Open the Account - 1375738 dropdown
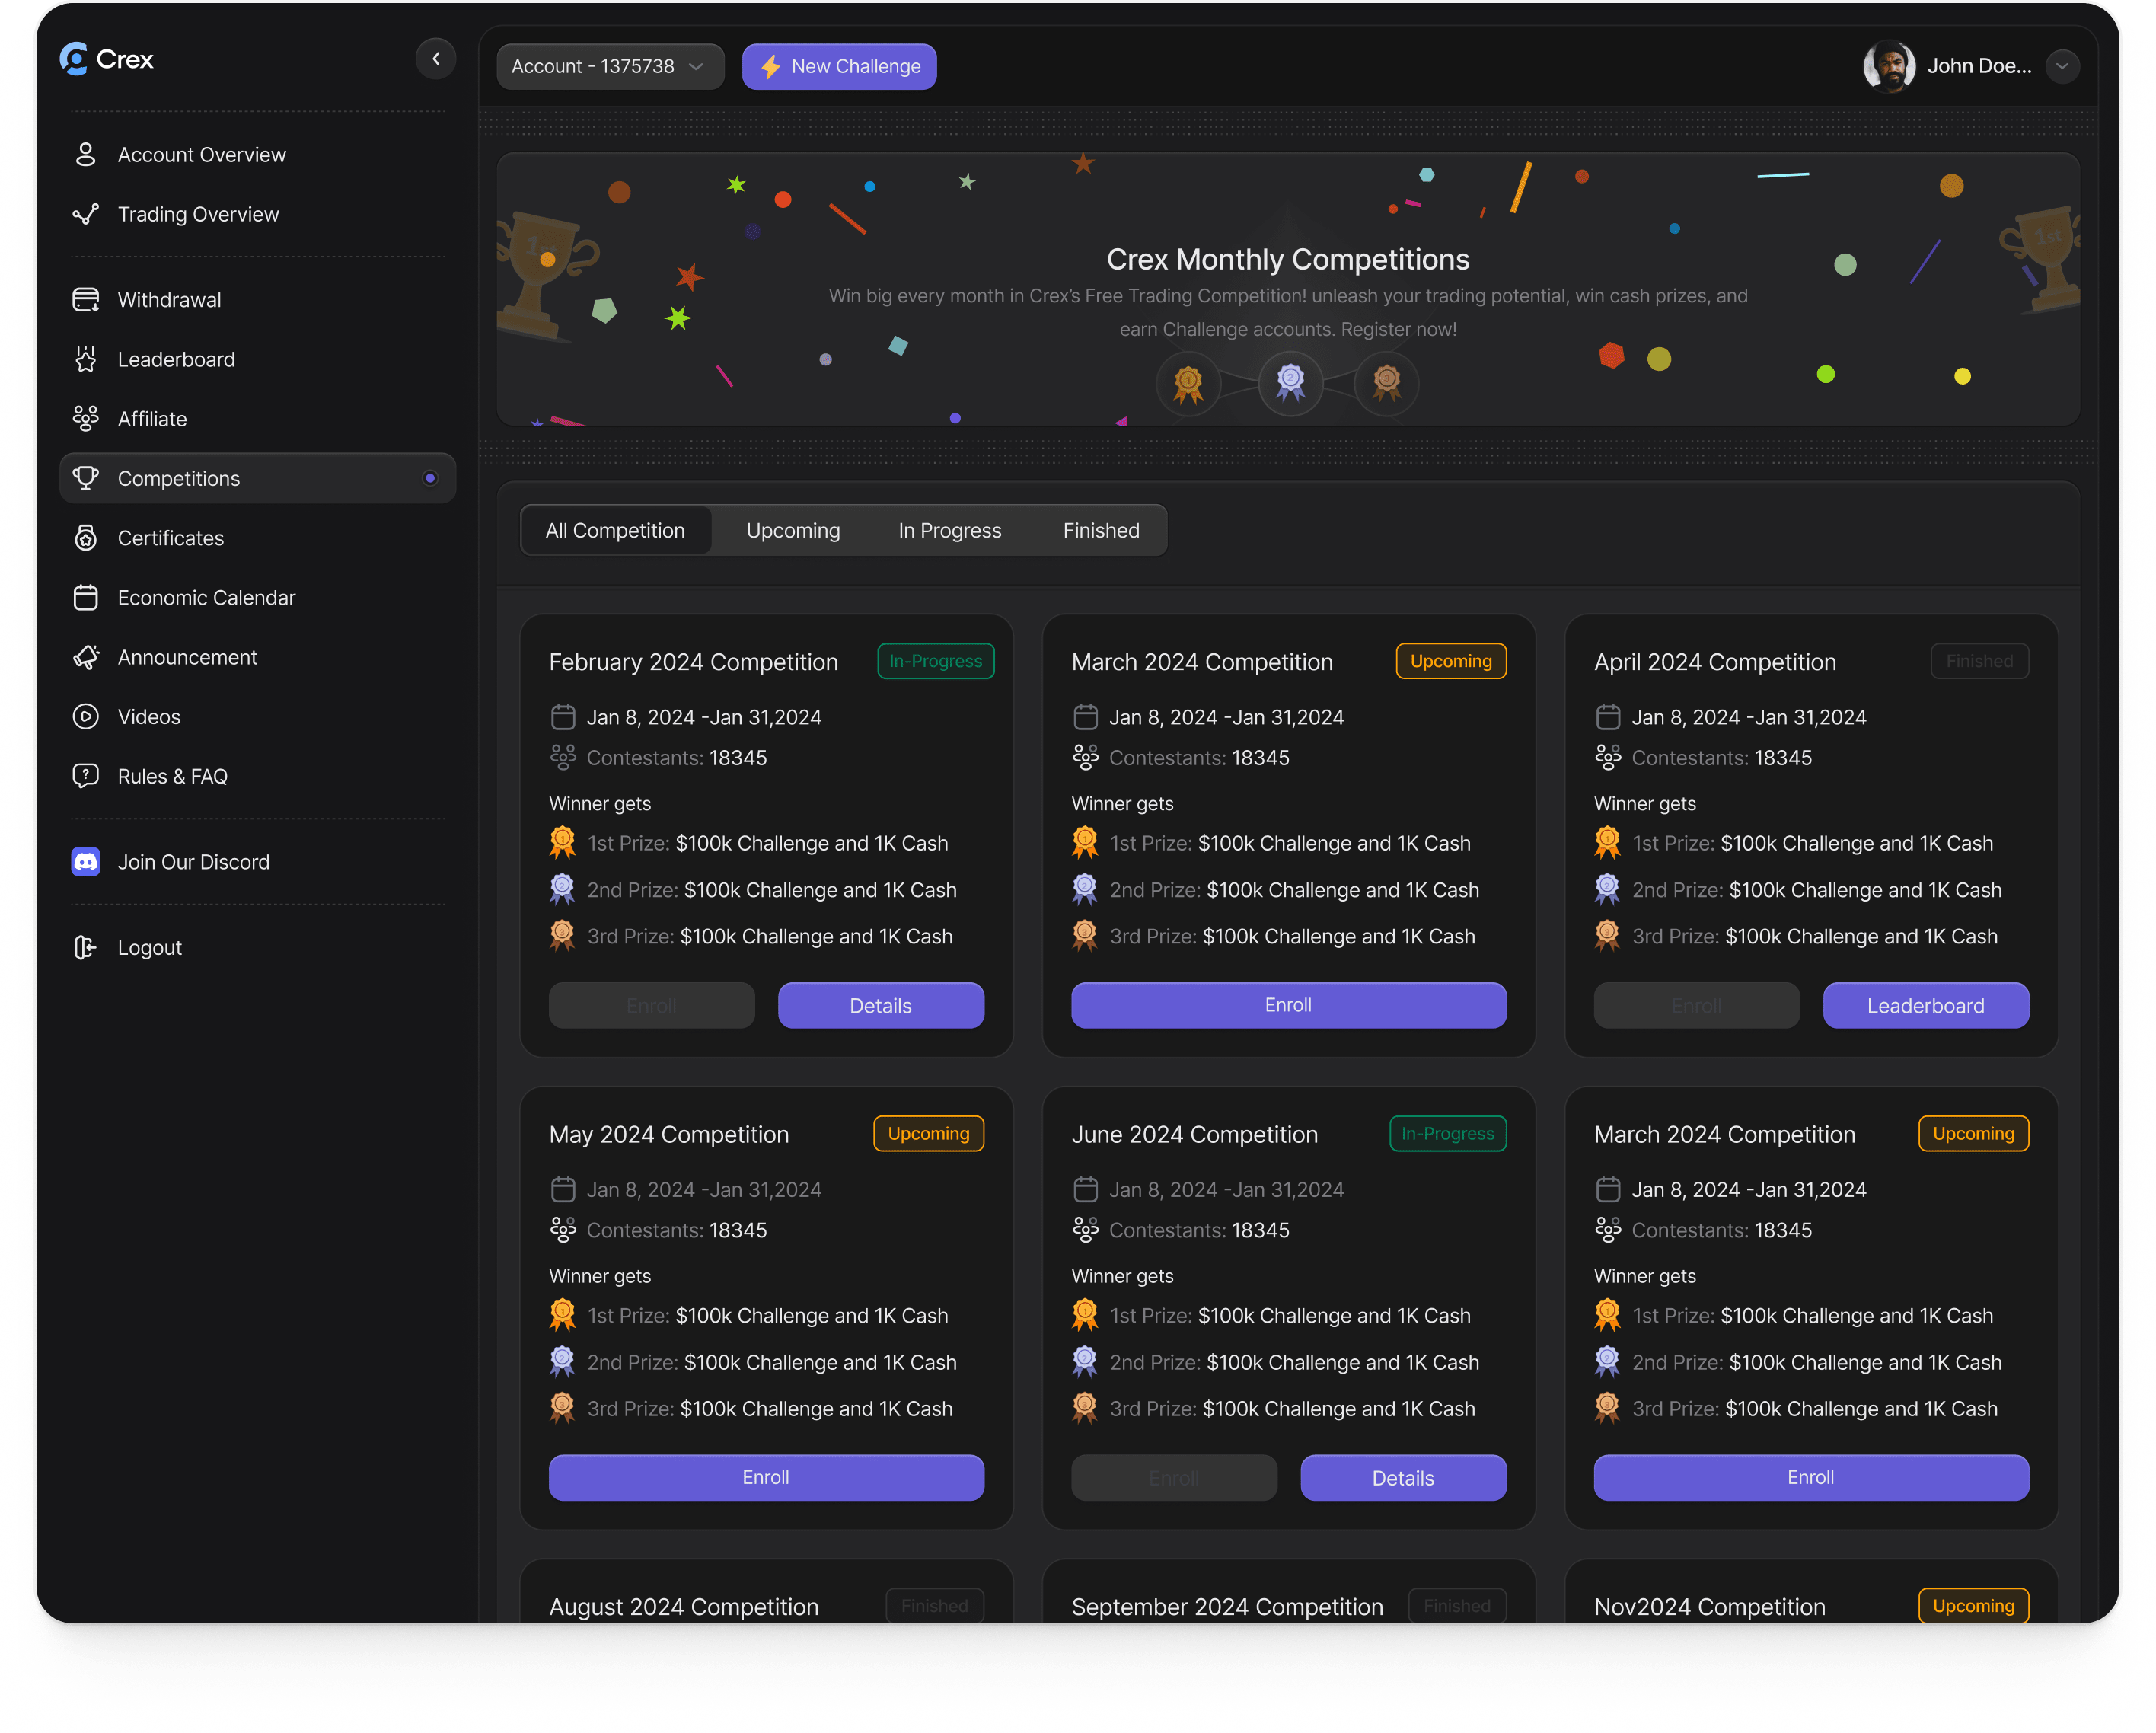The height and width of the screenshot is (1733, 2156). pos(610,66)
